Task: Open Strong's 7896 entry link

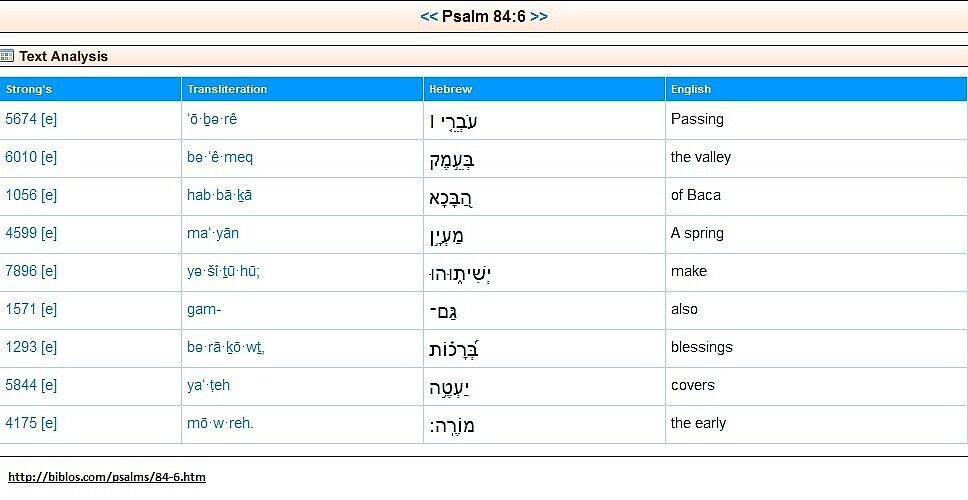Action: click(21, 271)
